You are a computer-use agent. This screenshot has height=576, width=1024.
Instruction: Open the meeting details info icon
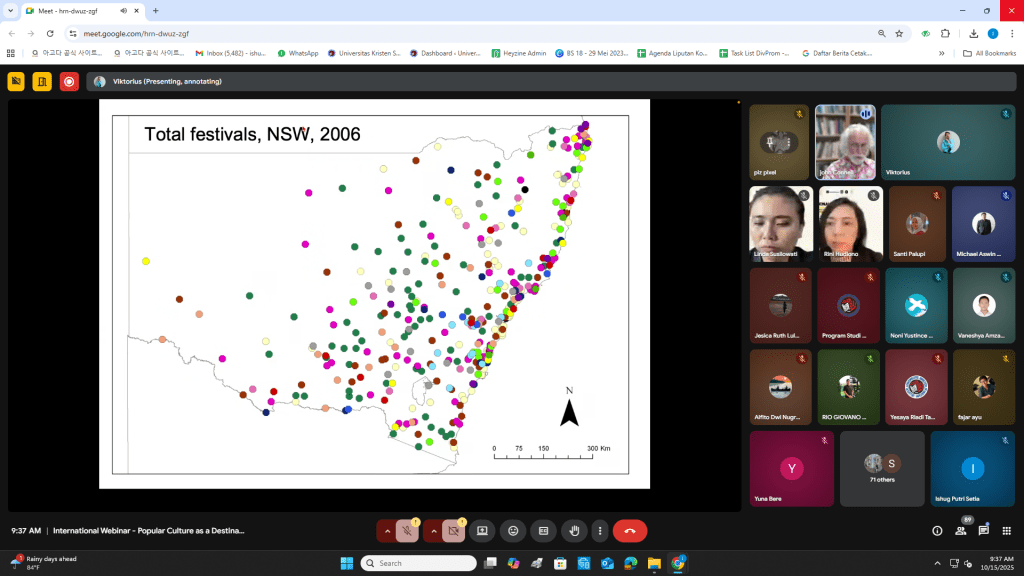click(x=937, y=531)
